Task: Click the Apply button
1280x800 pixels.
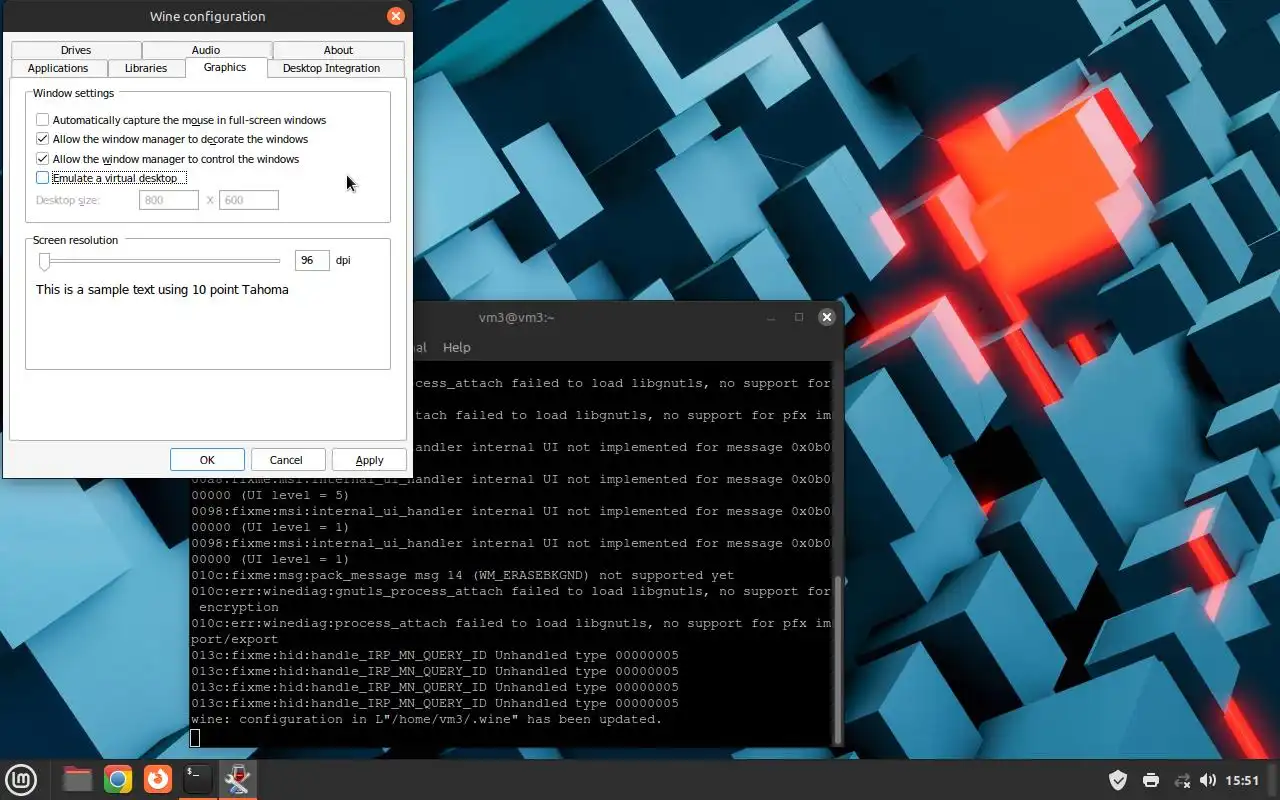Action: 369,460
